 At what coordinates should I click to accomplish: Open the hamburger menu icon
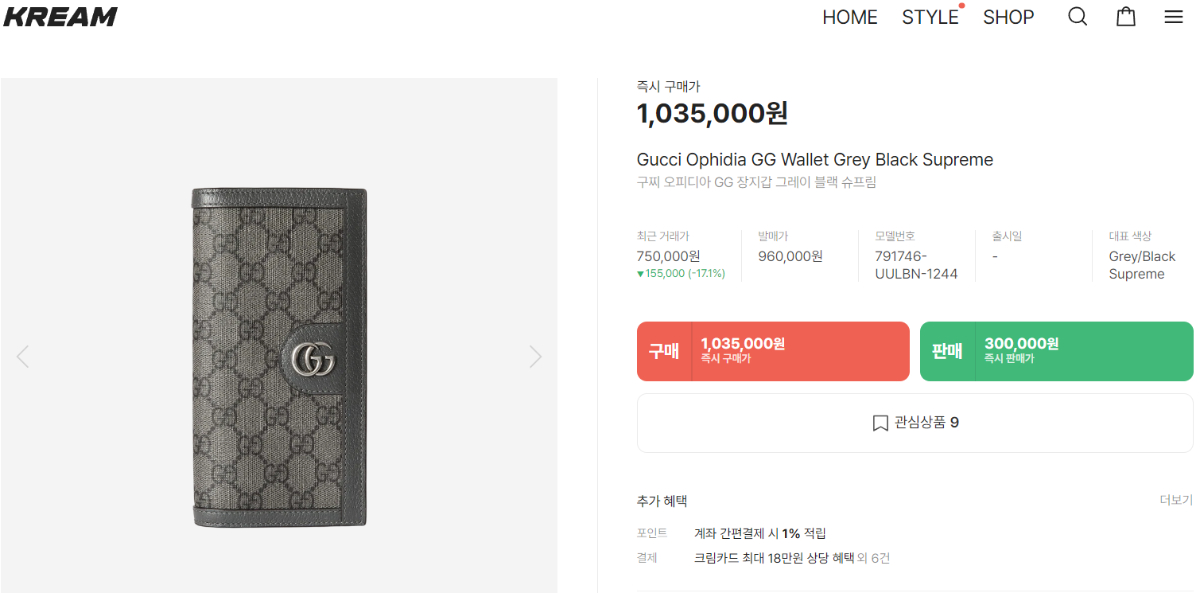click(1174, 17)
